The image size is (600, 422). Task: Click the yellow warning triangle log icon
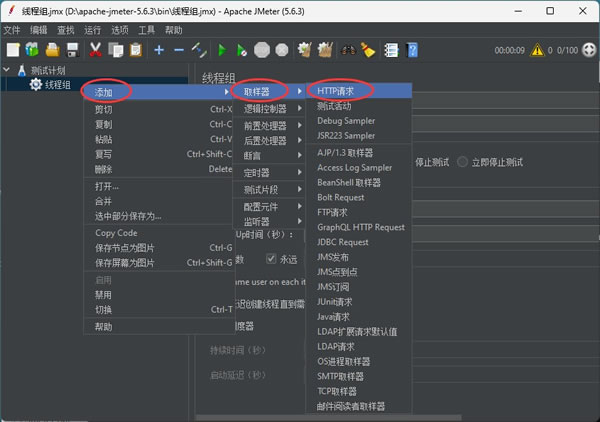537,50
